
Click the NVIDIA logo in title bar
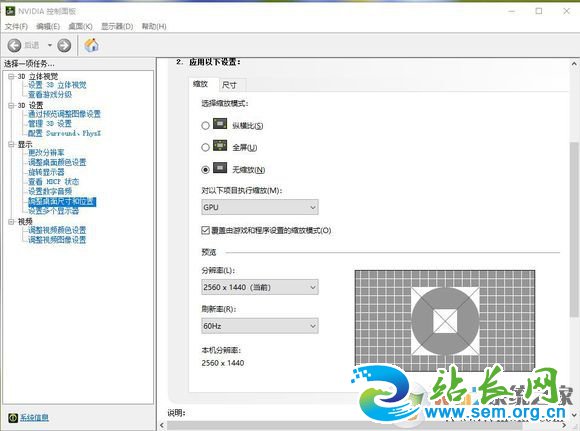pyautogui.click(x=10, y=11)
